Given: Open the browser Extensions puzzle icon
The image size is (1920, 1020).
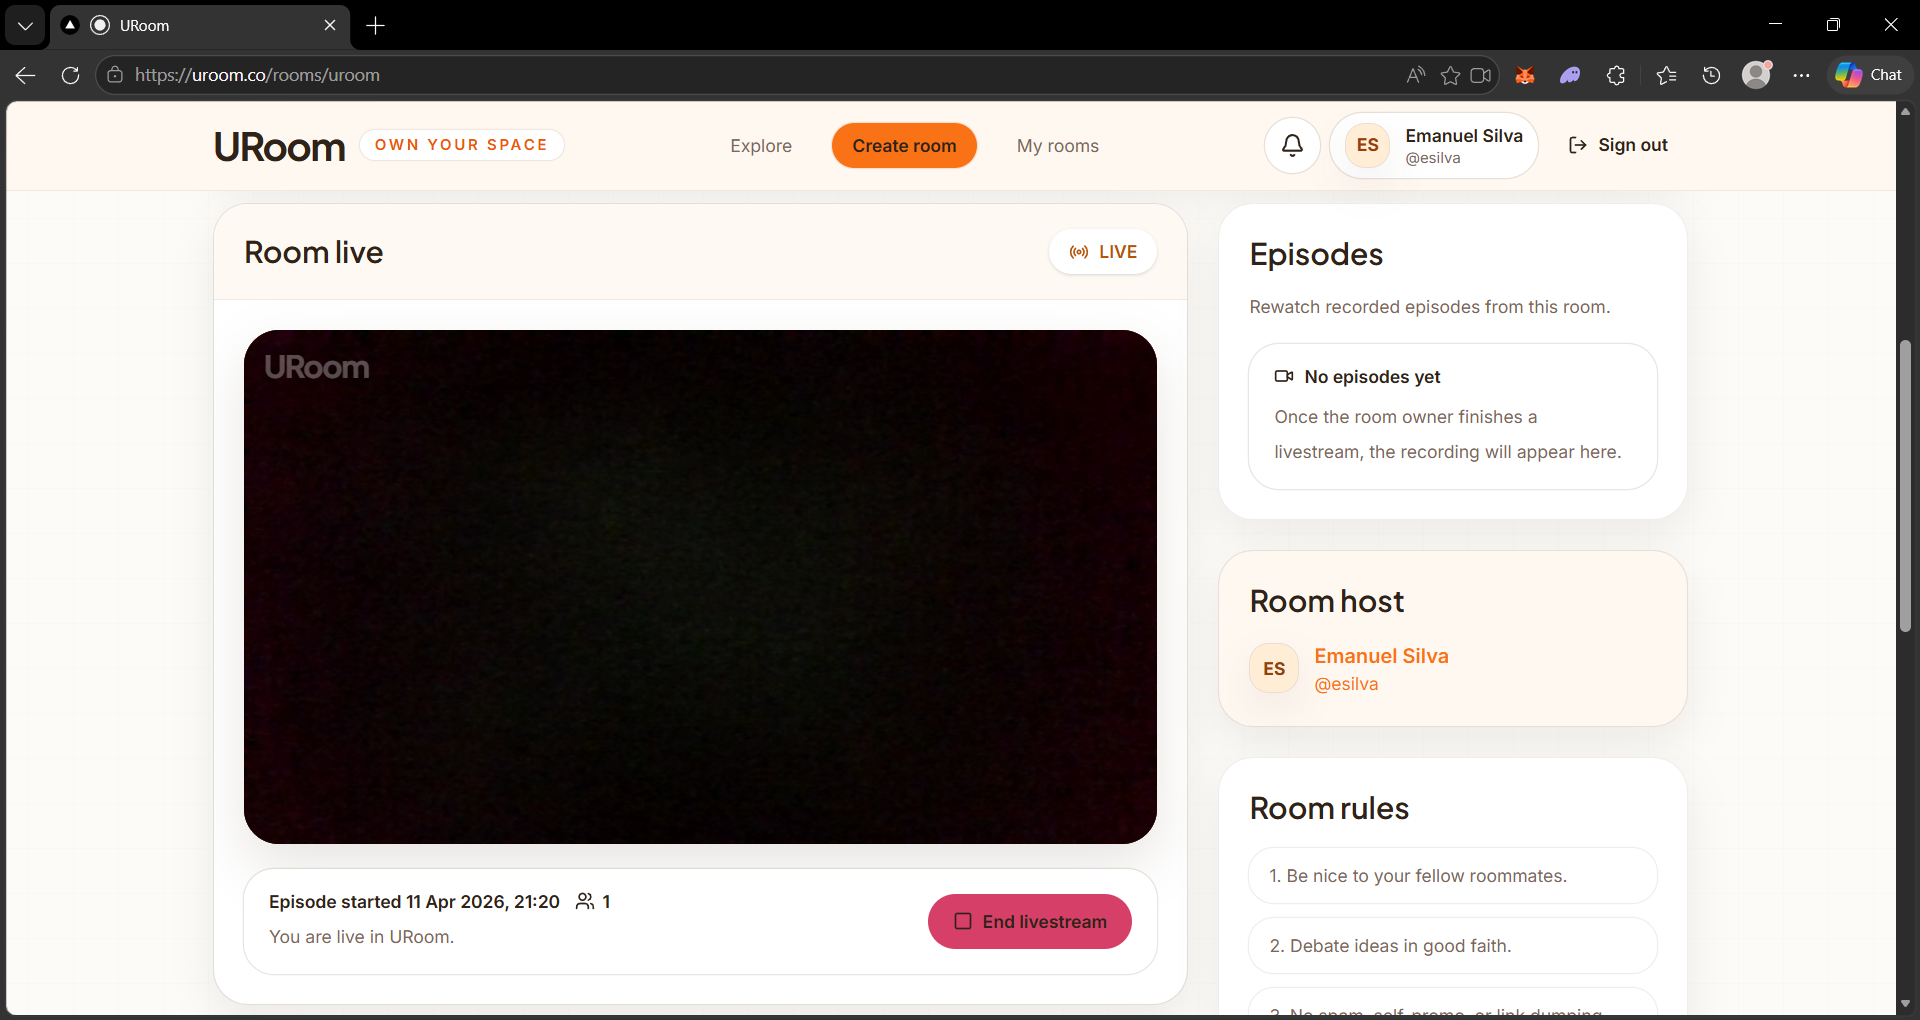Looking at the screenshot, I should tap(1616, 75).
